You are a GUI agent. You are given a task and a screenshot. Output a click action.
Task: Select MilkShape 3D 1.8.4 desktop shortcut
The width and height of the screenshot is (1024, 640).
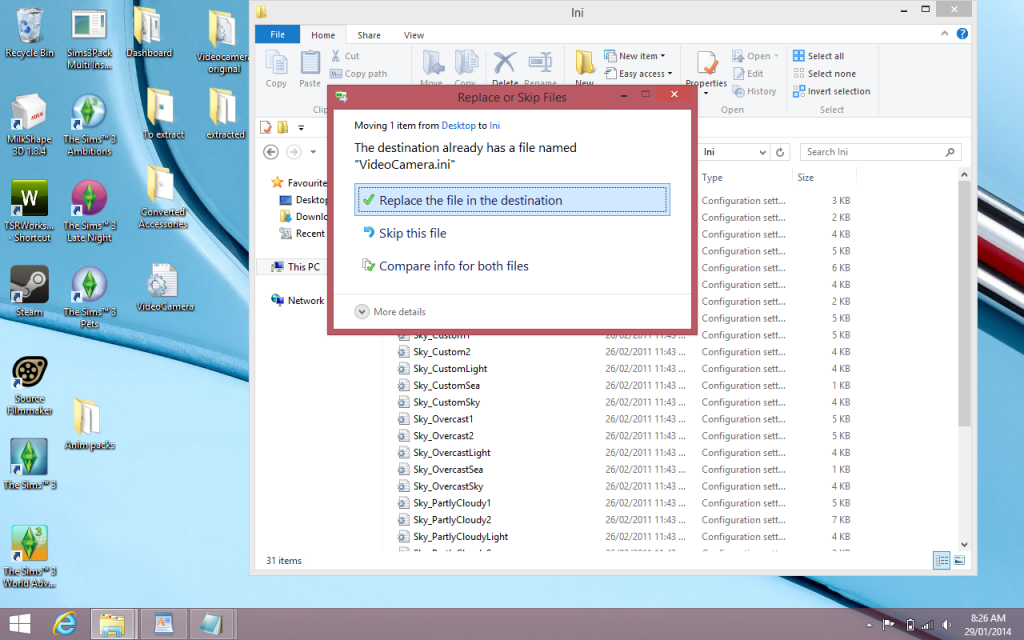pos(29,124)
